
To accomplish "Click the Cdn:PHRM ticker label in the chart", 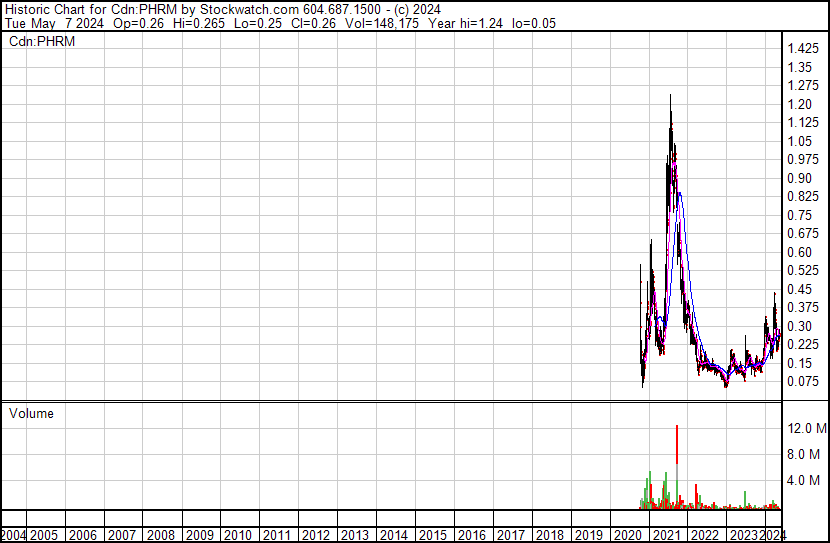I will tap(41, 42).
